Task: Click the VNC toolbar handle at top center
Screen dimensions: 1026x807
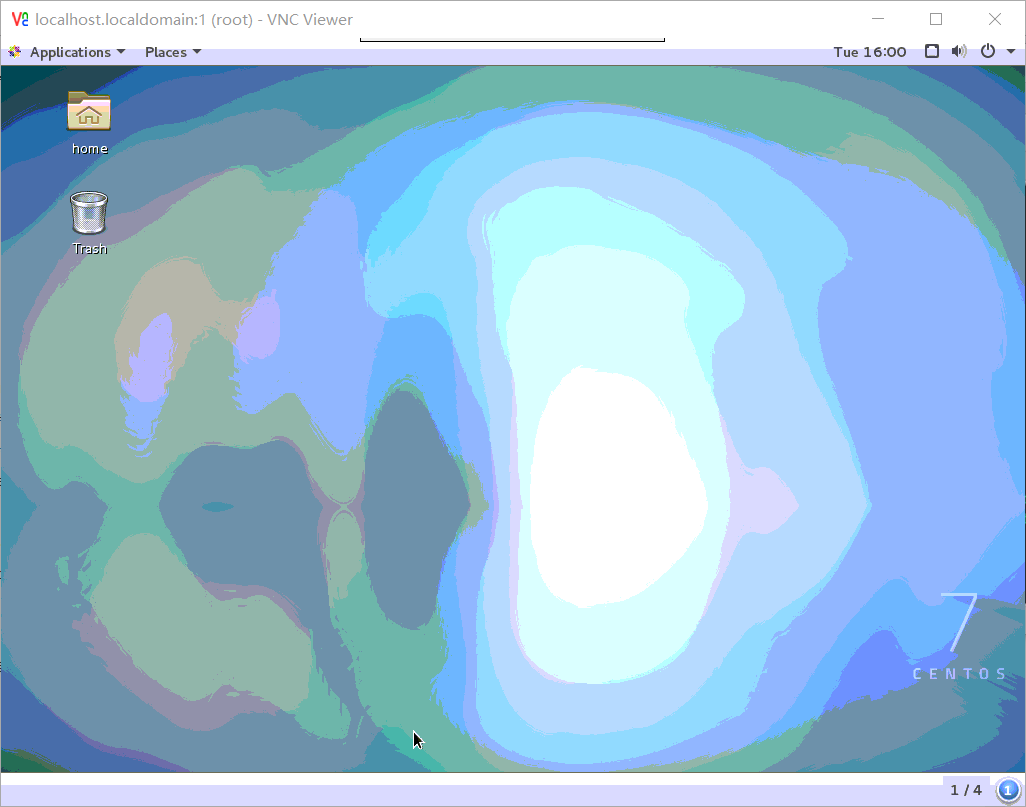Action: point(512,39)
